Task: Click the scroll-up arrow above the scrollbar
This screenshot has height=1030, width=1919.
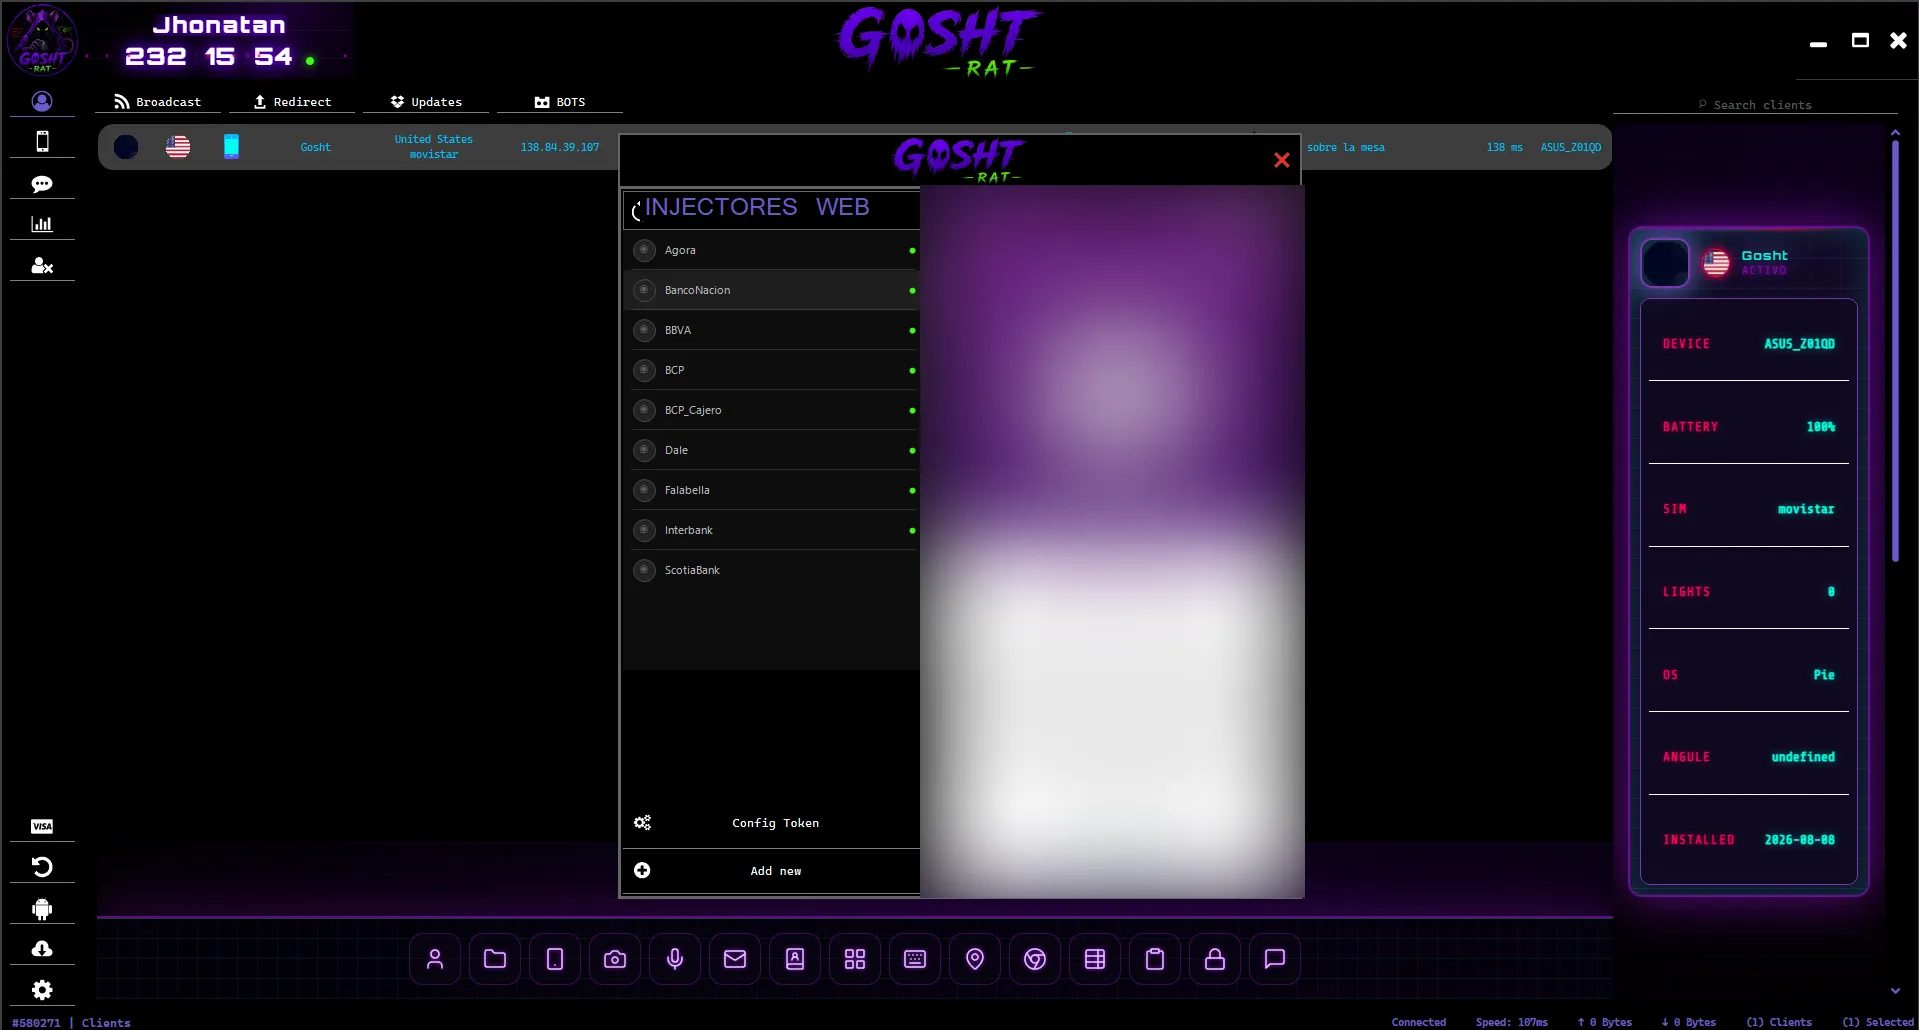Action: [x=1895, y=132]
